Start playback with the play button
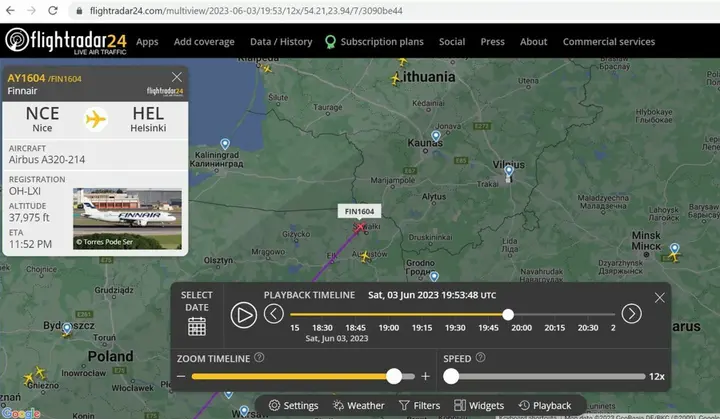Screen dimensions: 720x419 [x=244, y=315]
